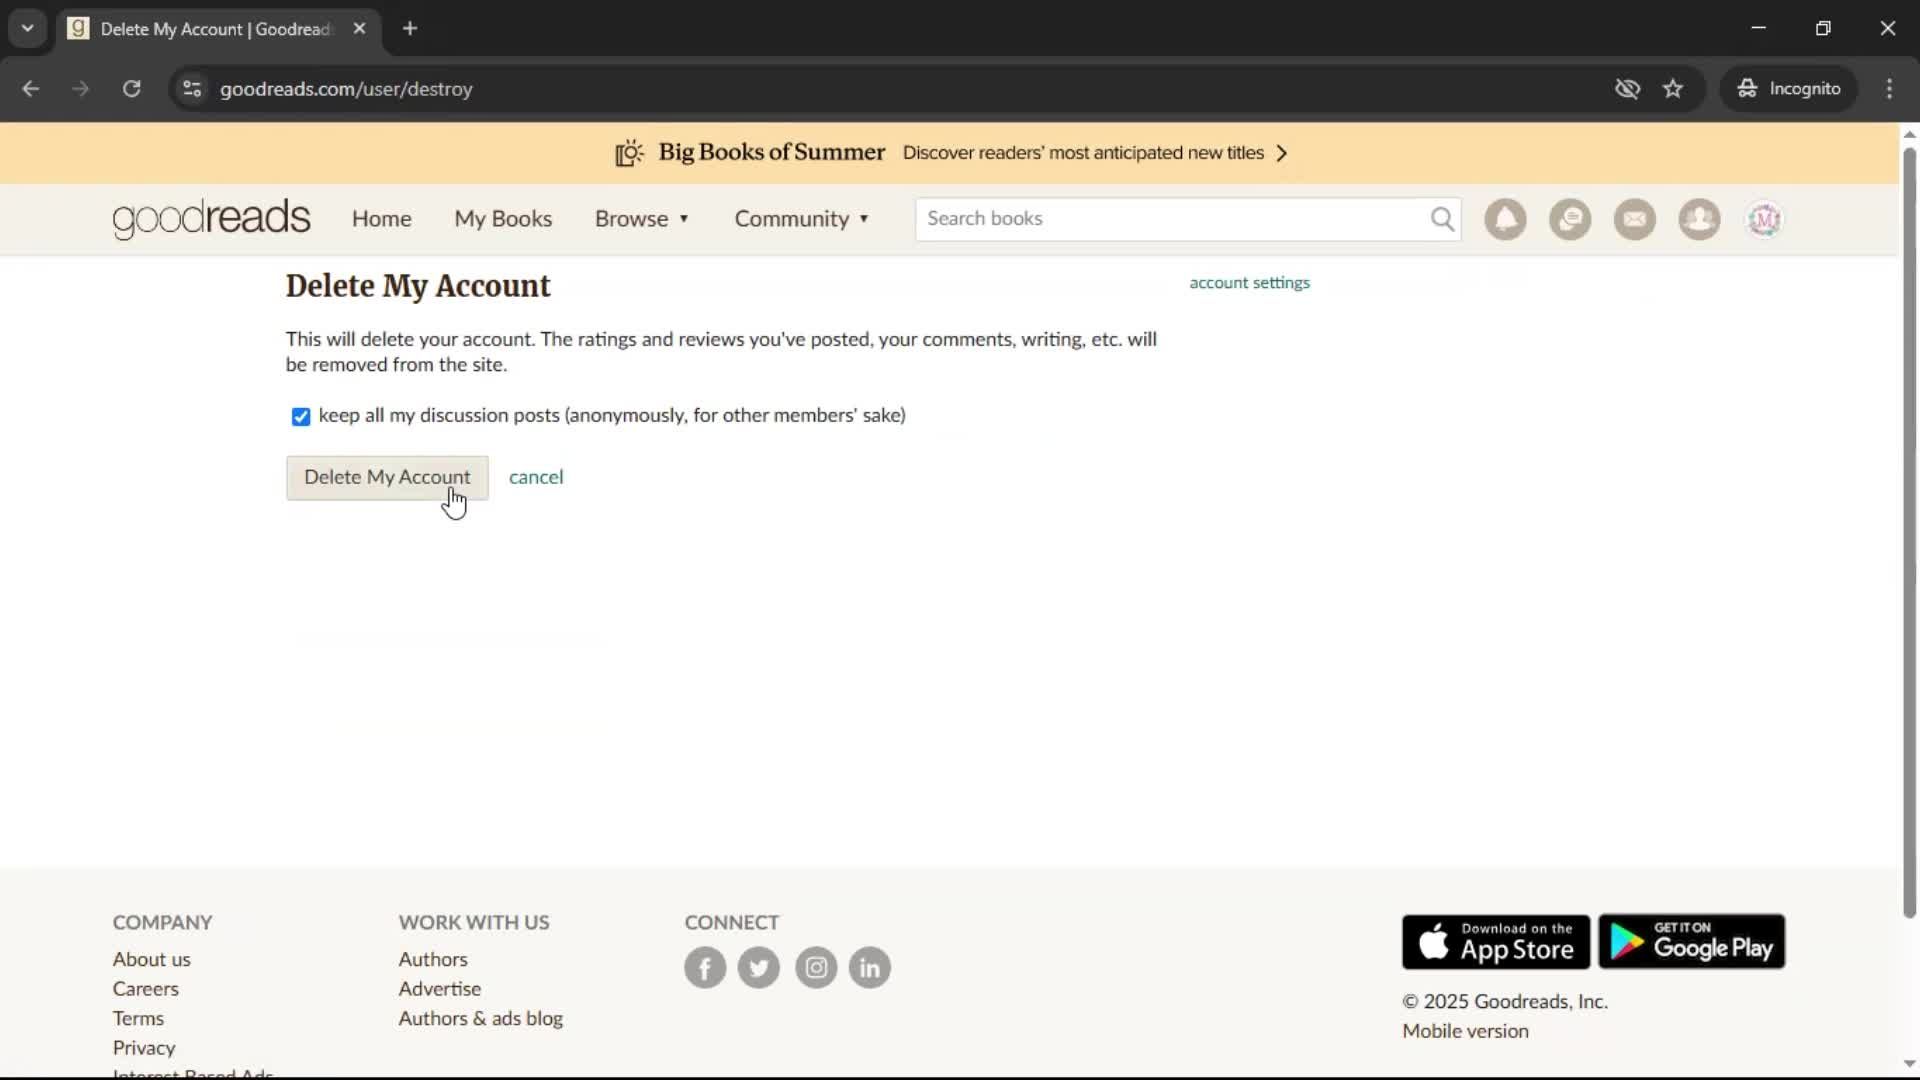The image size is (1920, 1080).
Task: Click the Get it on Google Play badge
Action: (x=1692, y=942)
